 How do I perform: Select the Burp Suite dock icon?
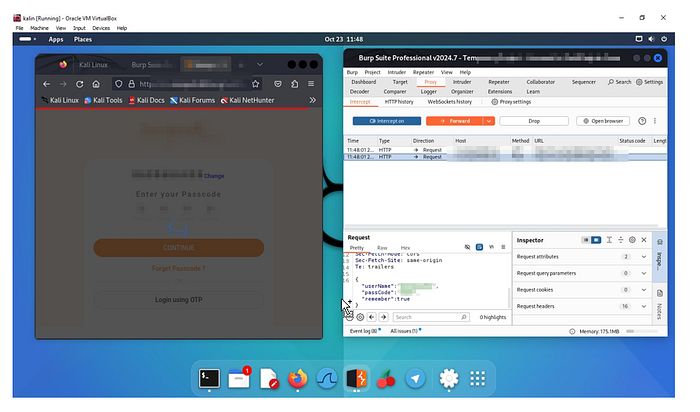click(356, 379)
